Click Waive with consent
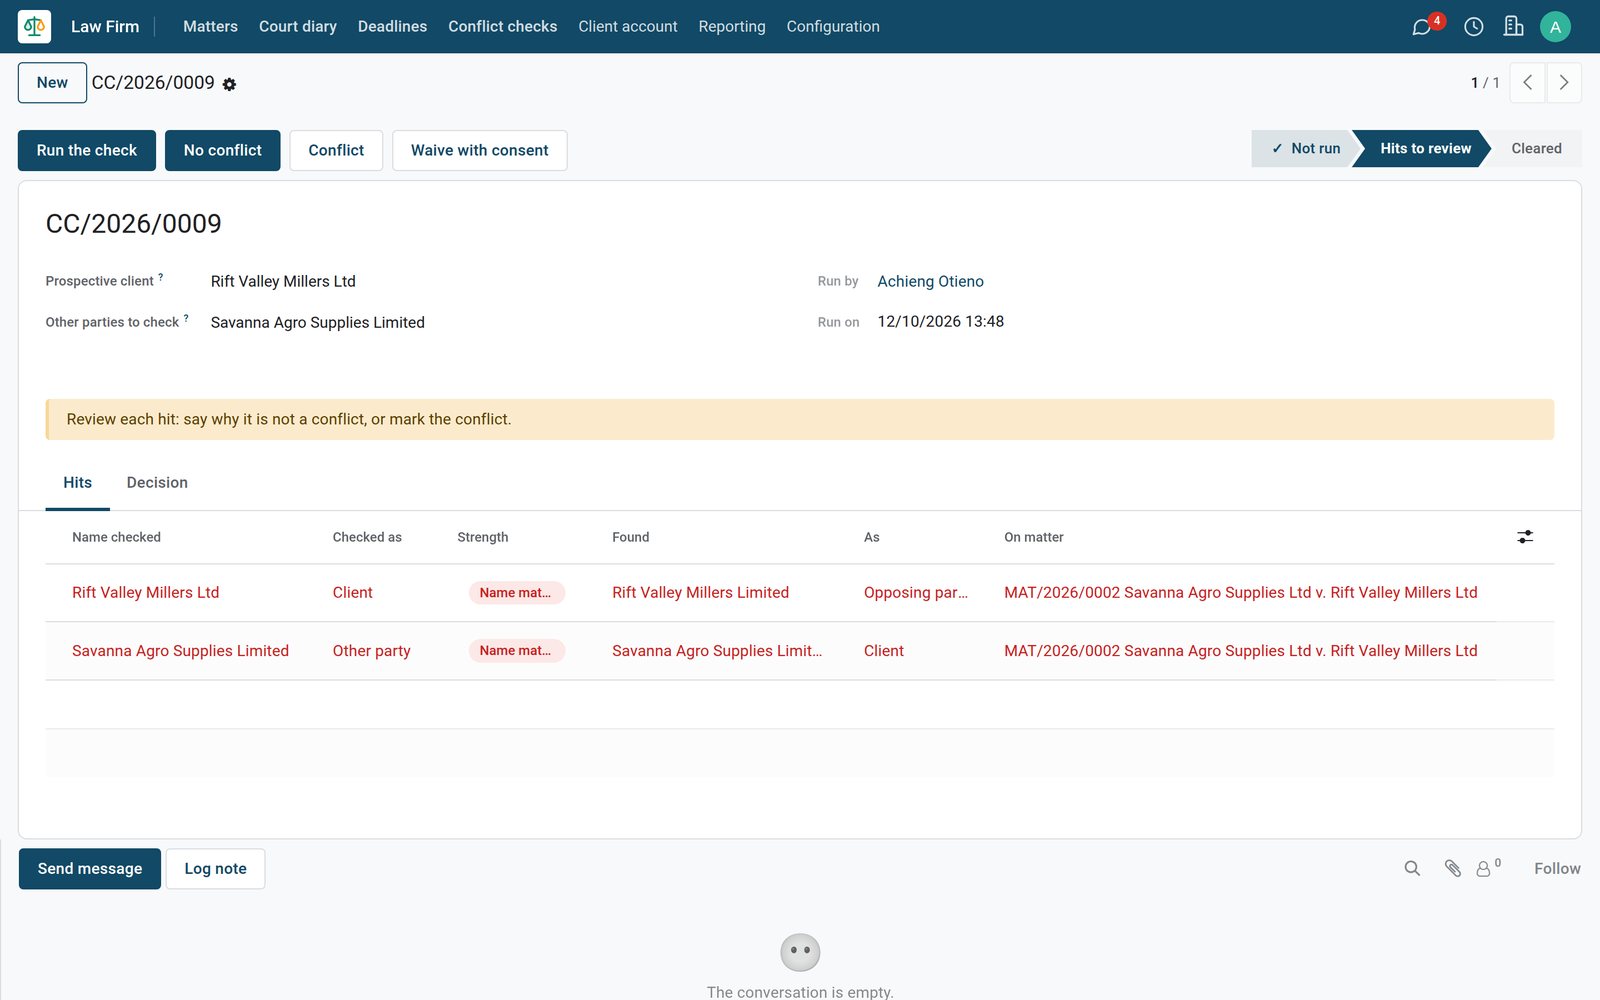1600x1000 pixels. [480, 150]
